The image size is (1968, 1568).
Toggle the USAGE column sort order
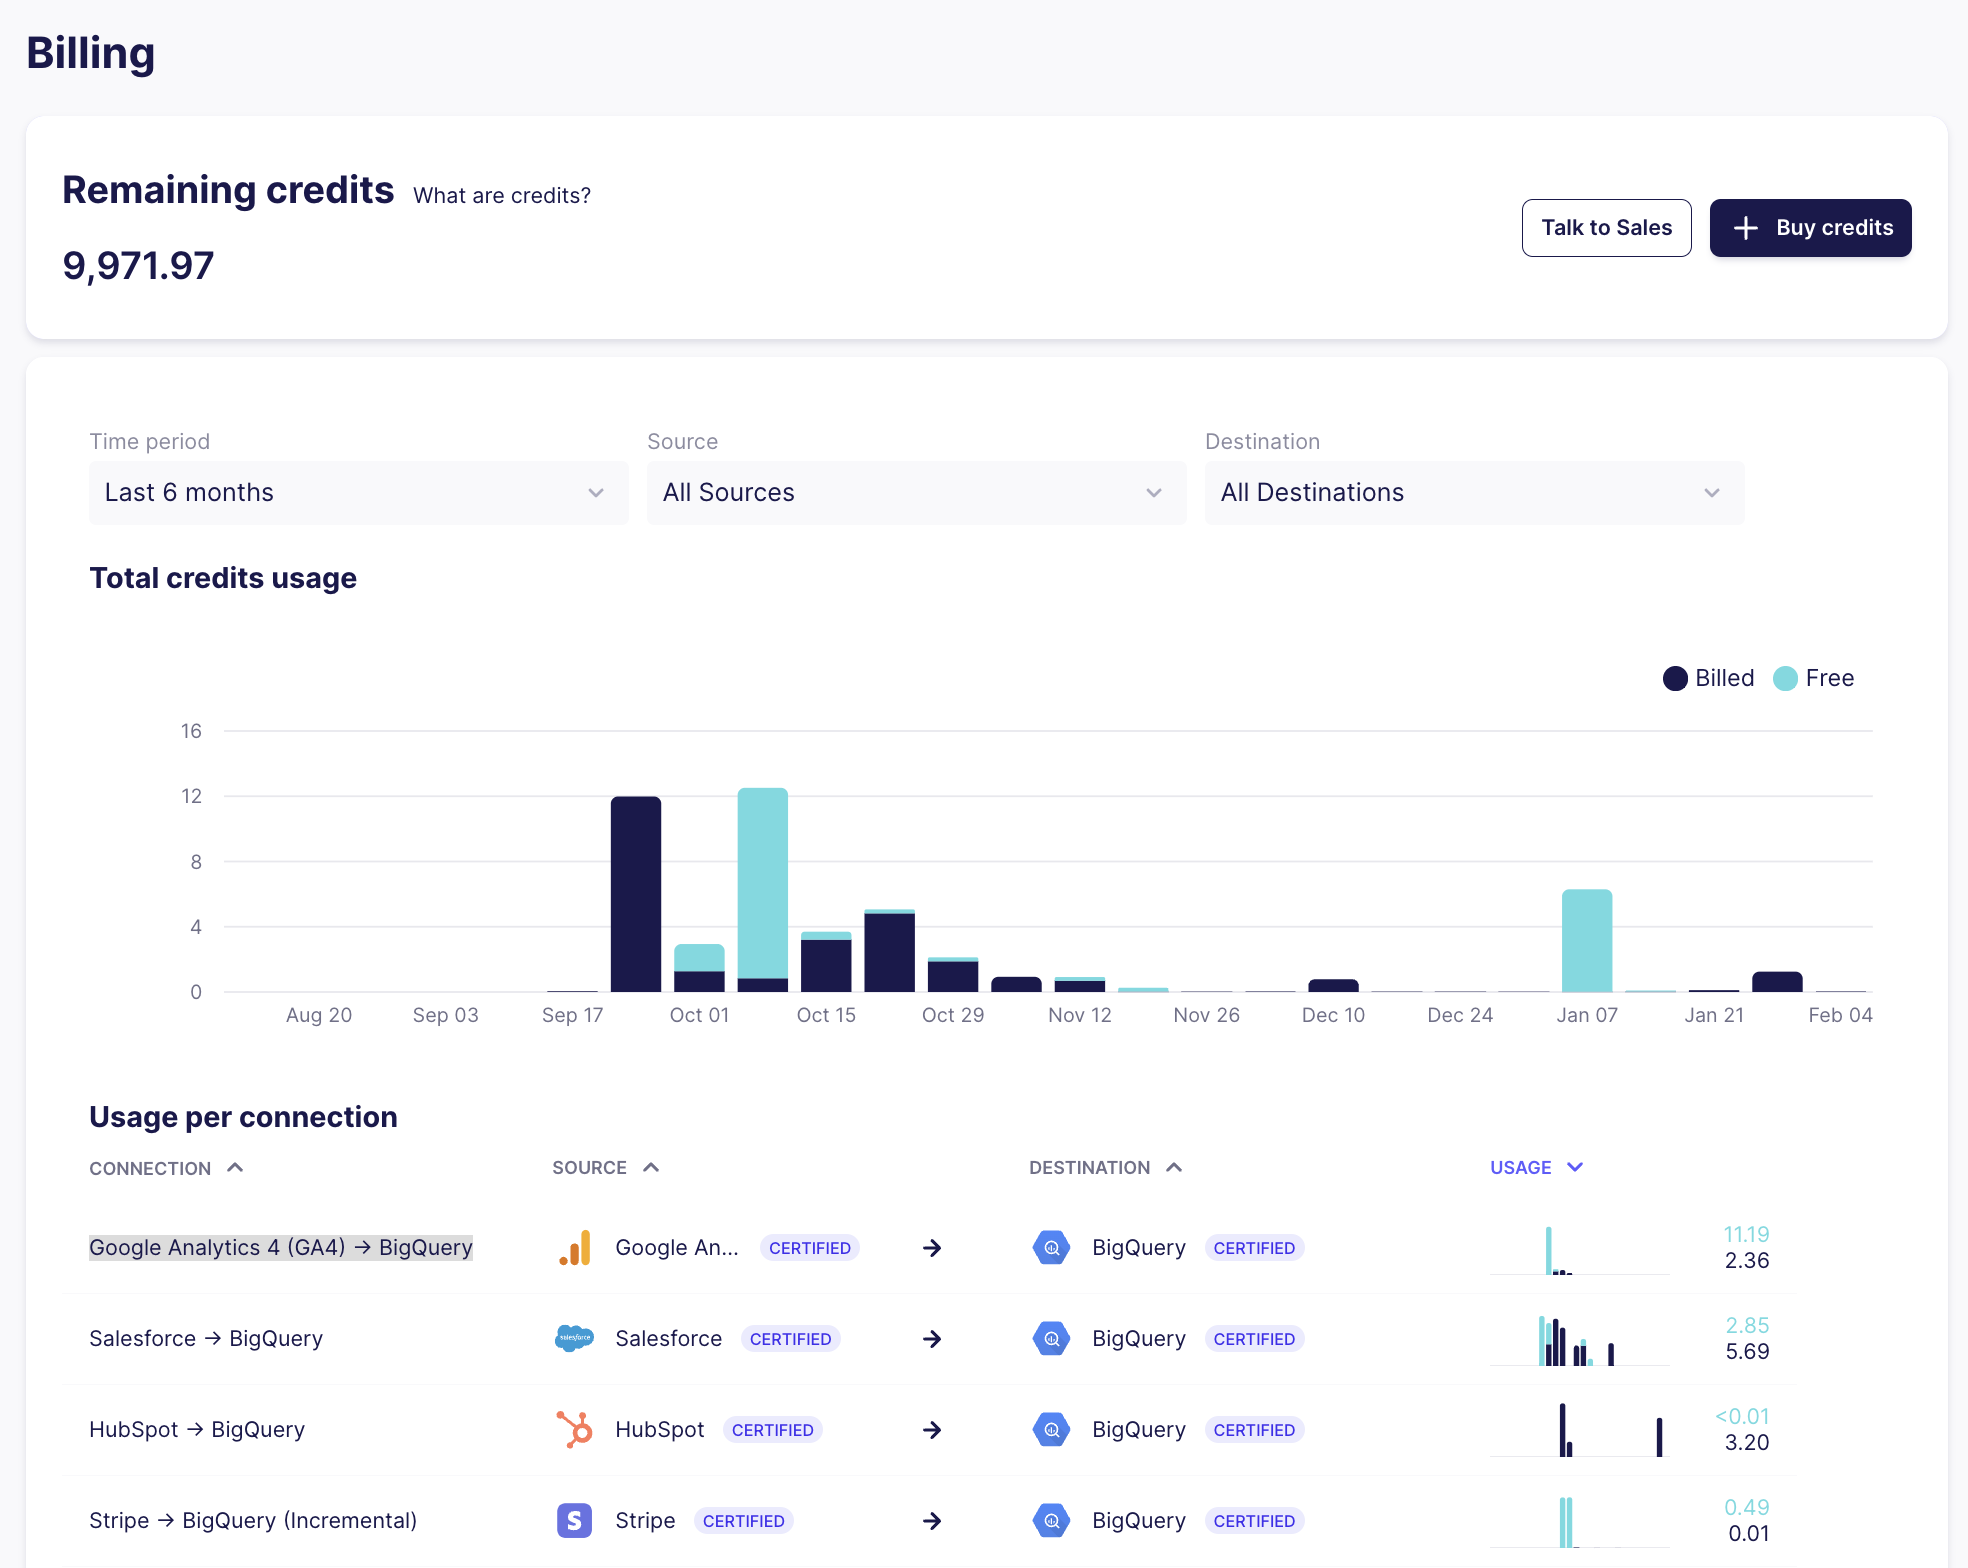pyautogui.click(x=1536, y=1167)
